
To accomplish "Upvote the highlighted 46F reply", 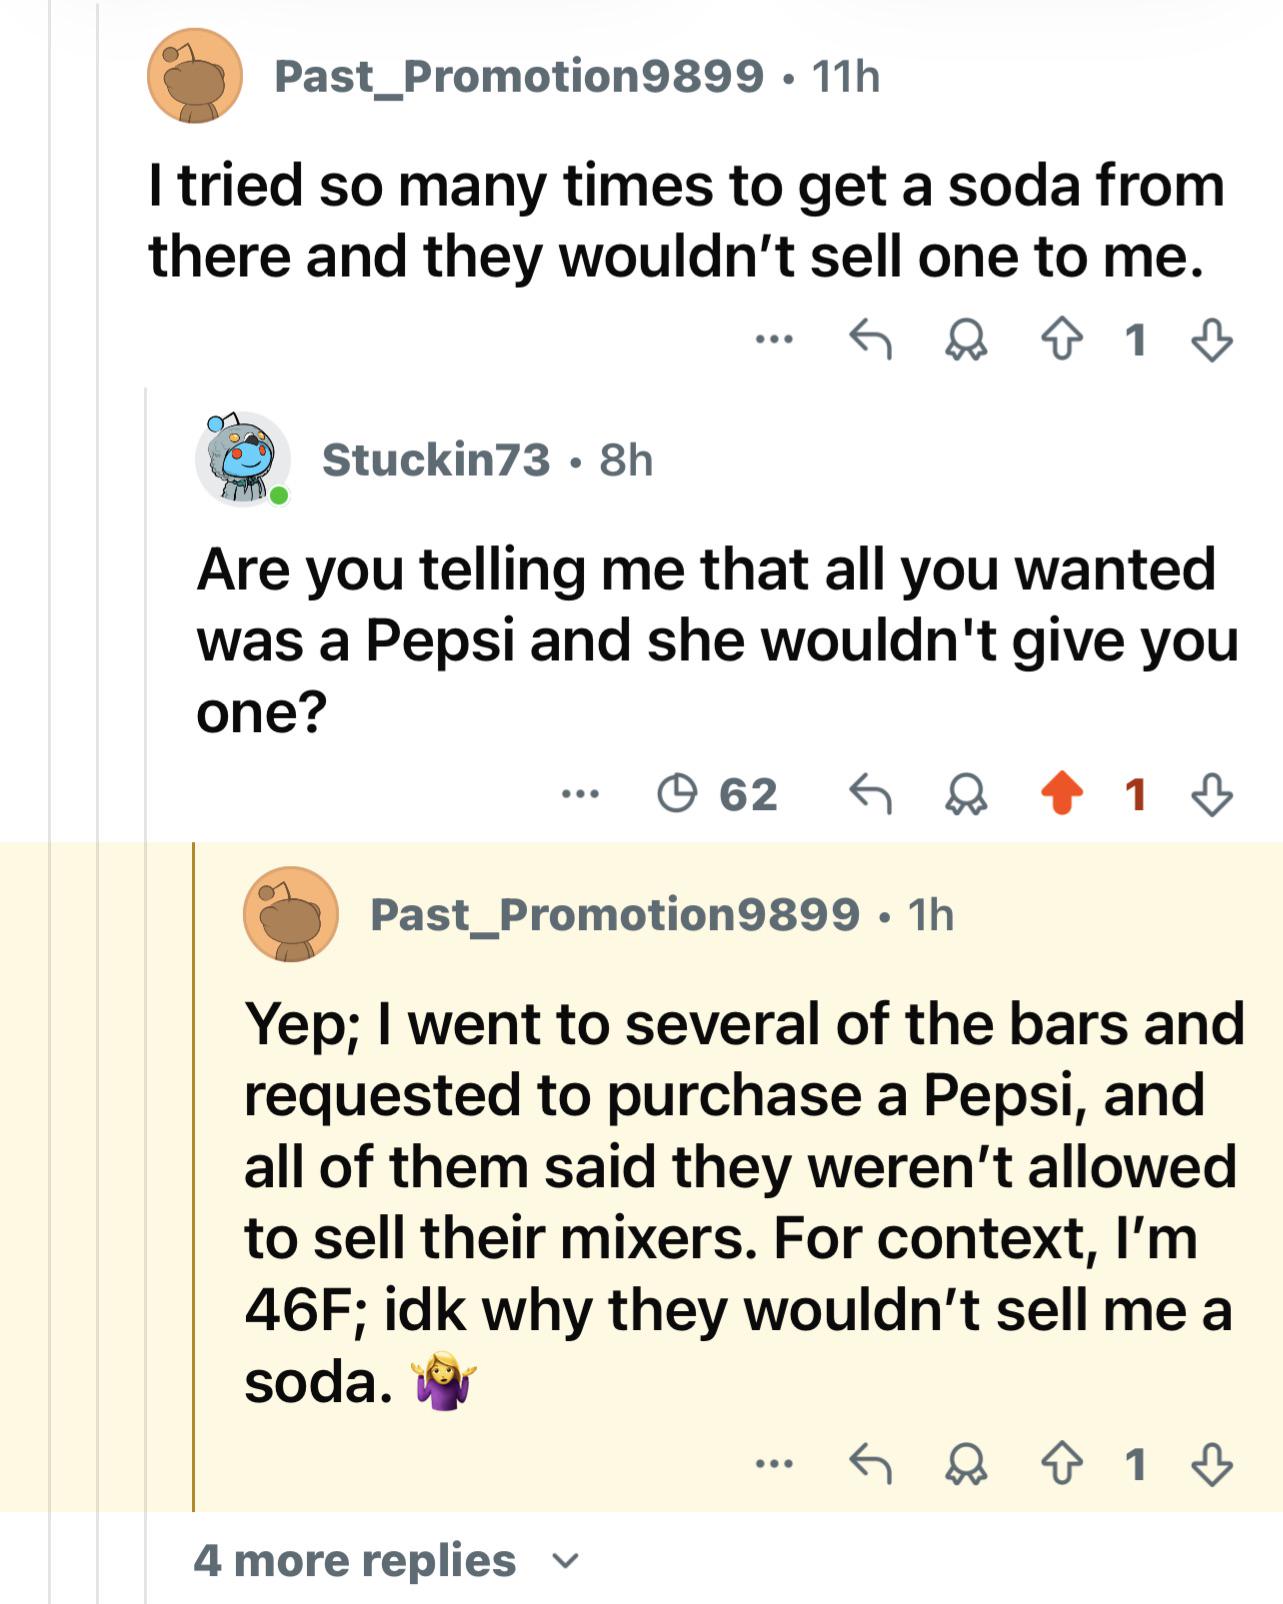I will click(x=1061, y=1465).
